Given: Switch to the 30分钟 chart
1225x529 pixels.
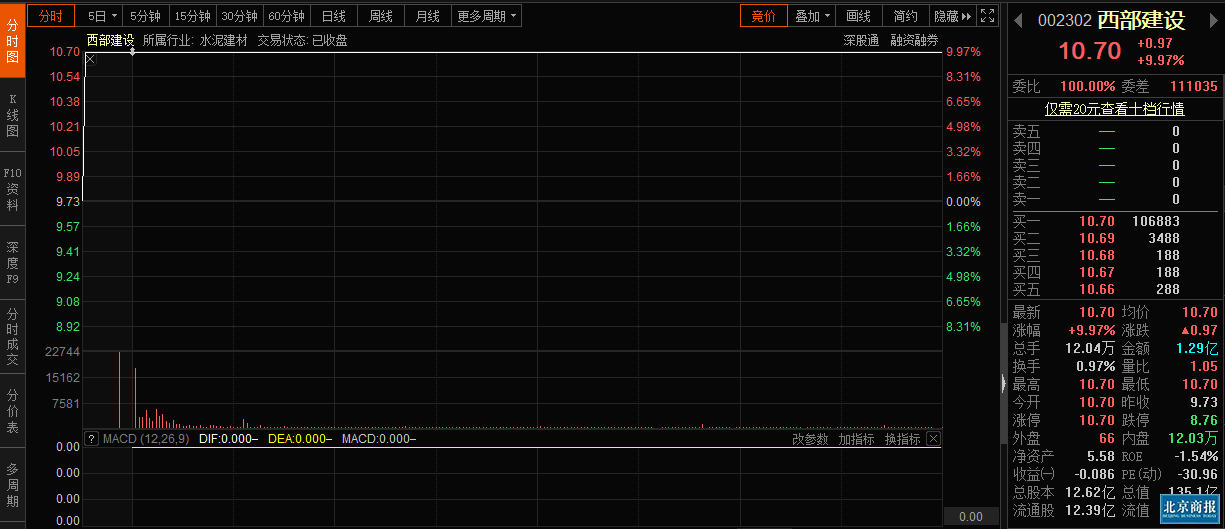Looking at the screenshot, I should pos(239,16).
